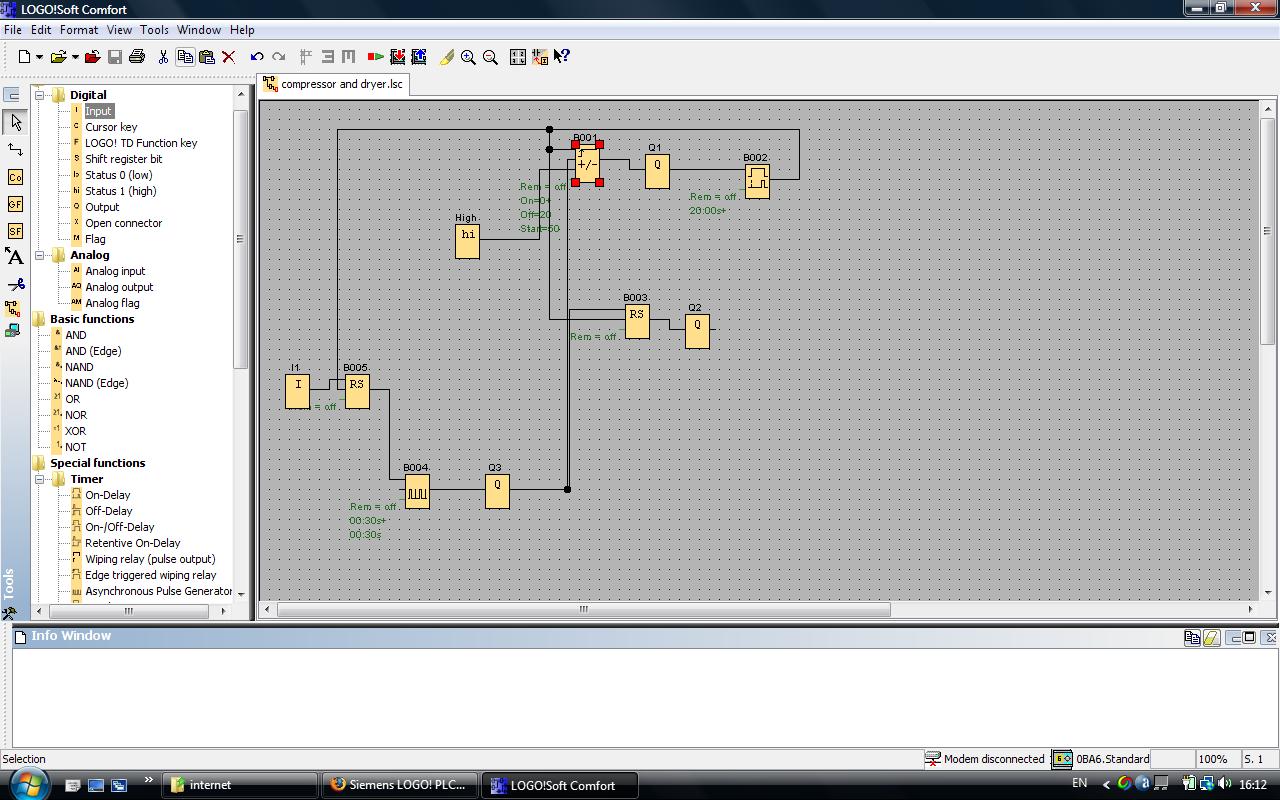Click the 0BA6.Standard device selection in status bar
The image size is (1280, 800).
click(1100, 759)
